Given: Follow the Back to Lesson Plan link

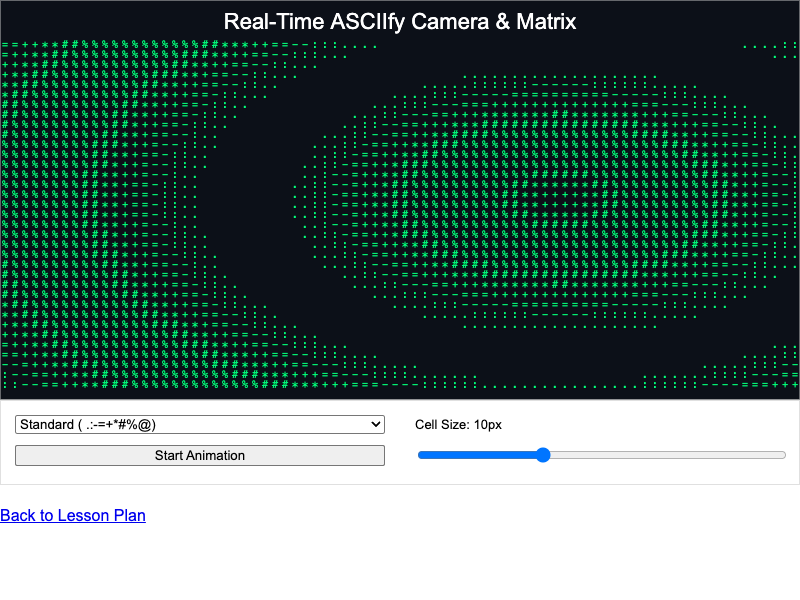Looking at the screenshot, I should point(73,515).
